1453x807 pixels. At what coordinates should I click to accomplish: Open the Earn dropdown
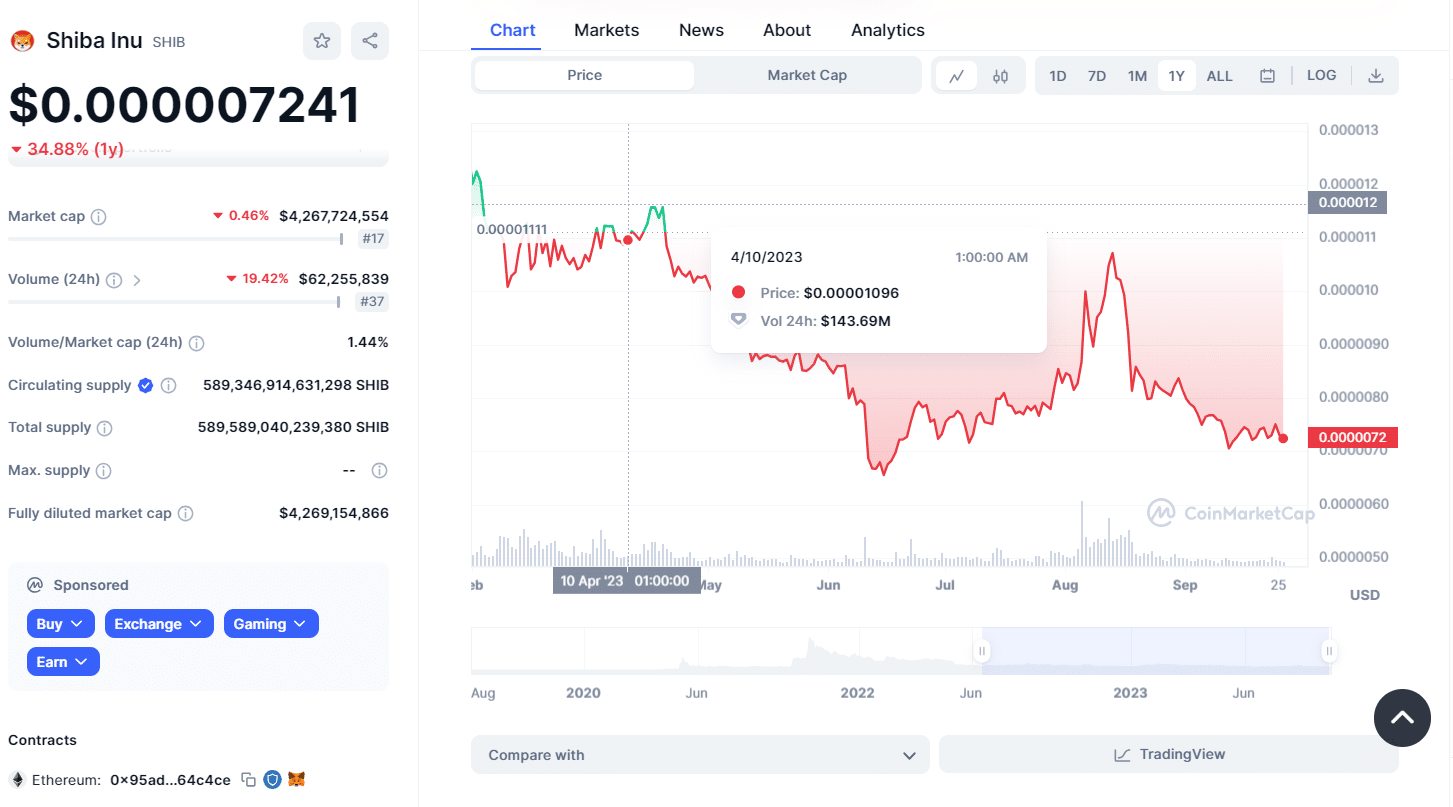coord(63,662)
